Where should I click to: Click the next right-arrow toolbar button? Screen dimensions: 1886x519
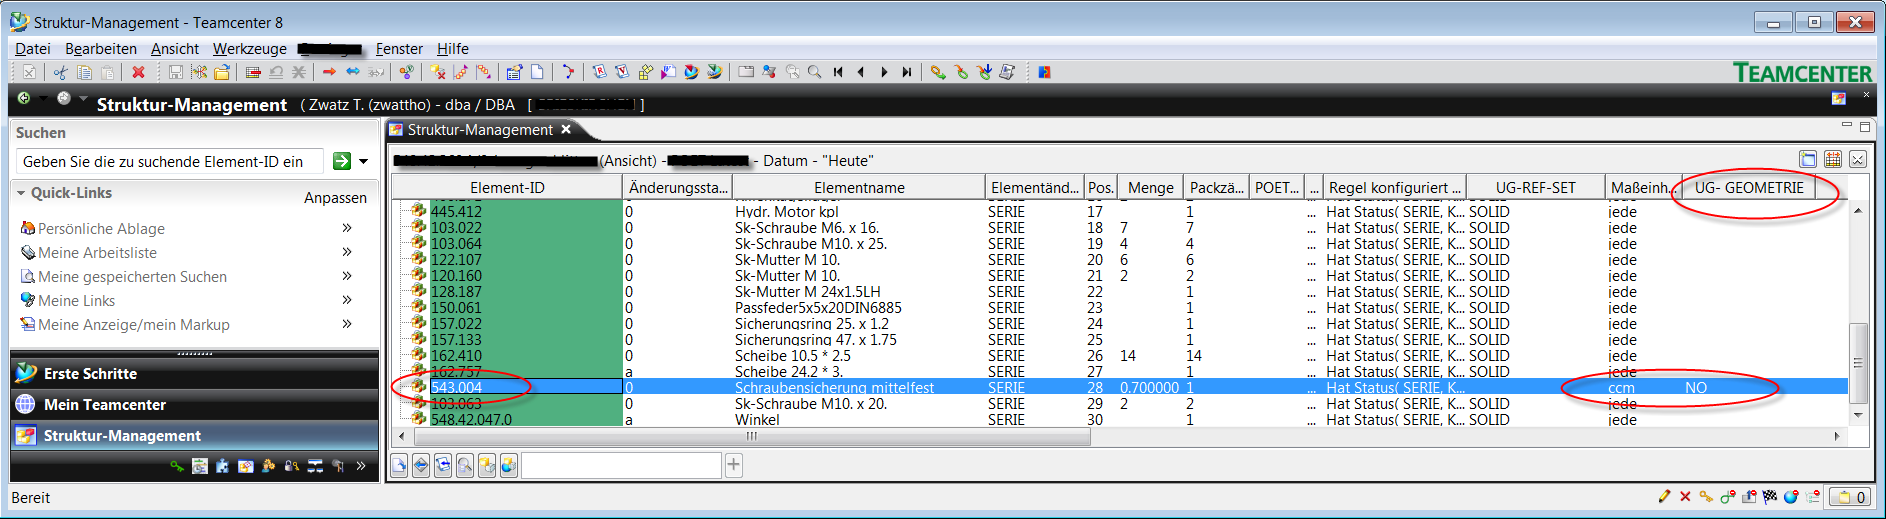click(x=884, y=72)
